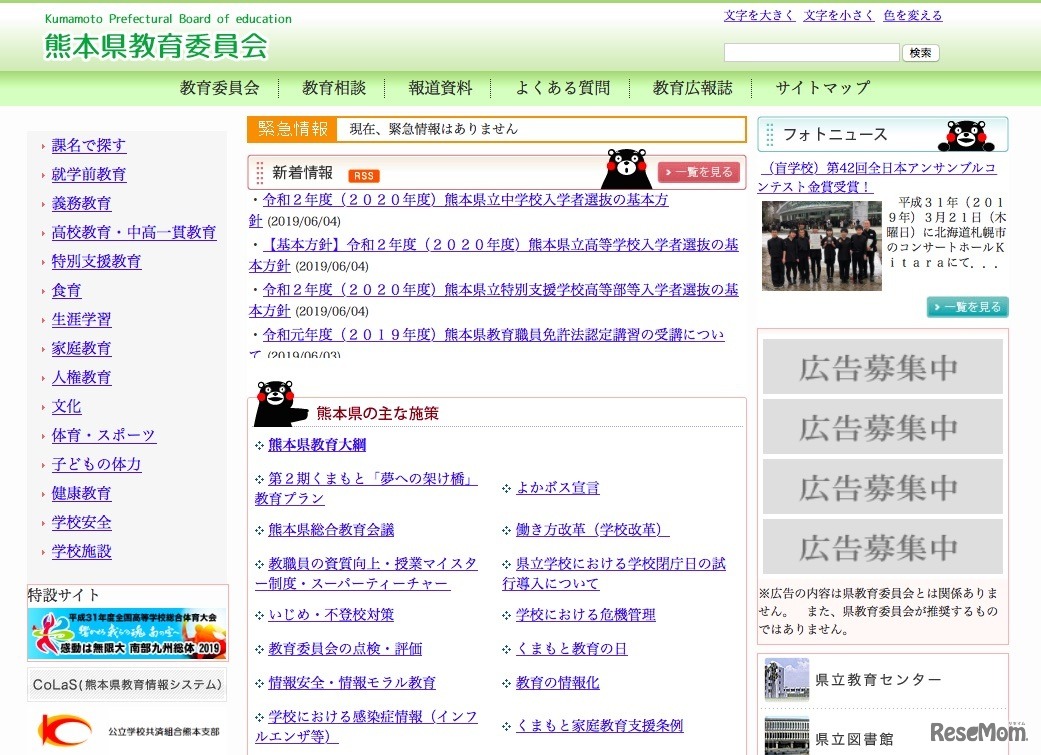Enlarge text via 文字を大きく link
This screenshot has height=755, width=1041.
(x=759, y=14)
